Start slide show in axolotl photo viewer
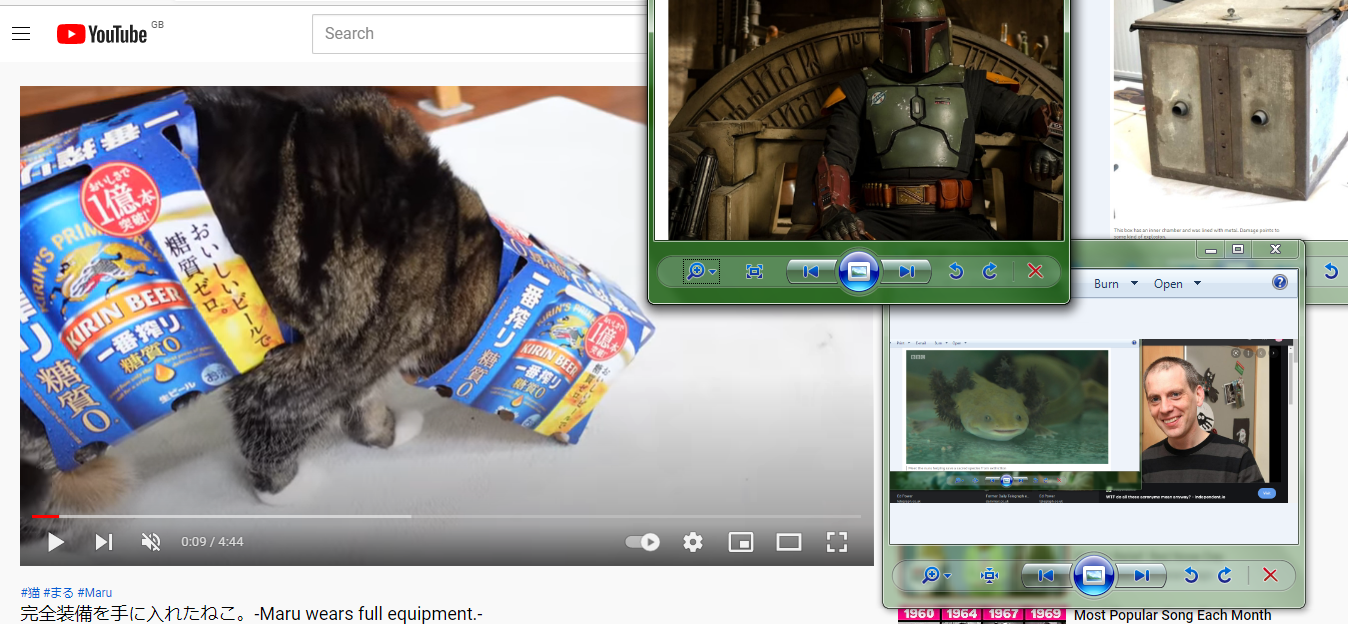This screenshot has height=624, width=1348. pyautogui.click(x=1094, y=575)
